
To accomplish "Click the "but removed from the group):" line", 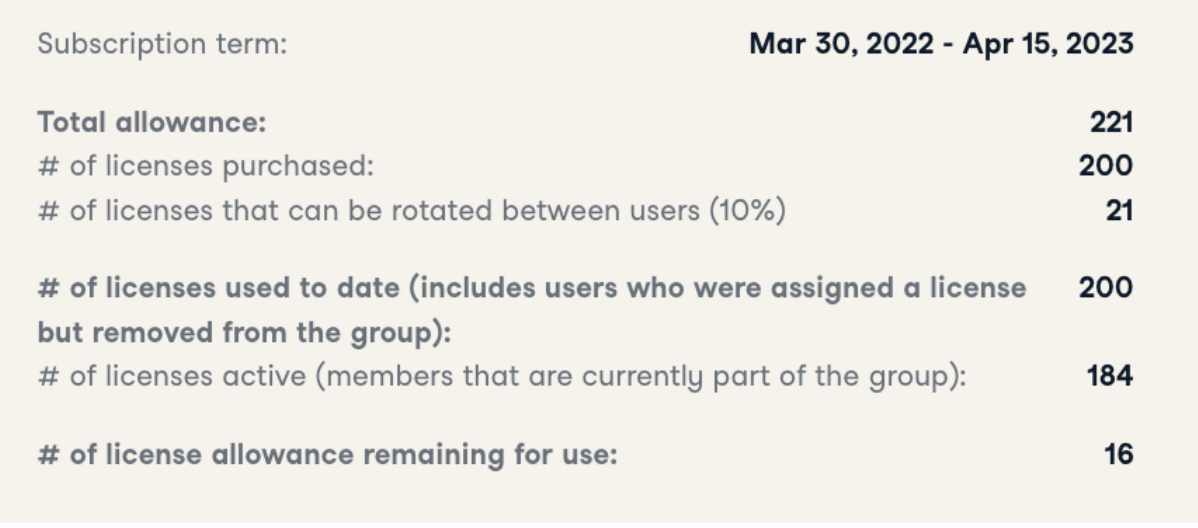I will [x=244, y=333].
